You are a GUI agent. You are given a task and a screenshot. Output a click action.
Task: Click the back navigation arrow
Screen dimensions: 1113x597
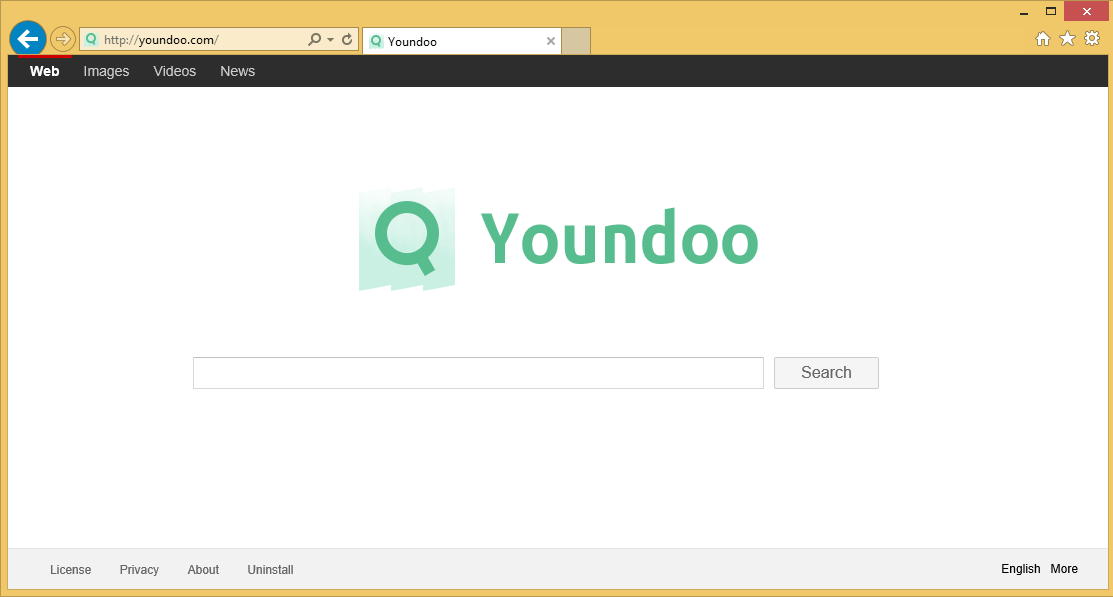[27, 38]
